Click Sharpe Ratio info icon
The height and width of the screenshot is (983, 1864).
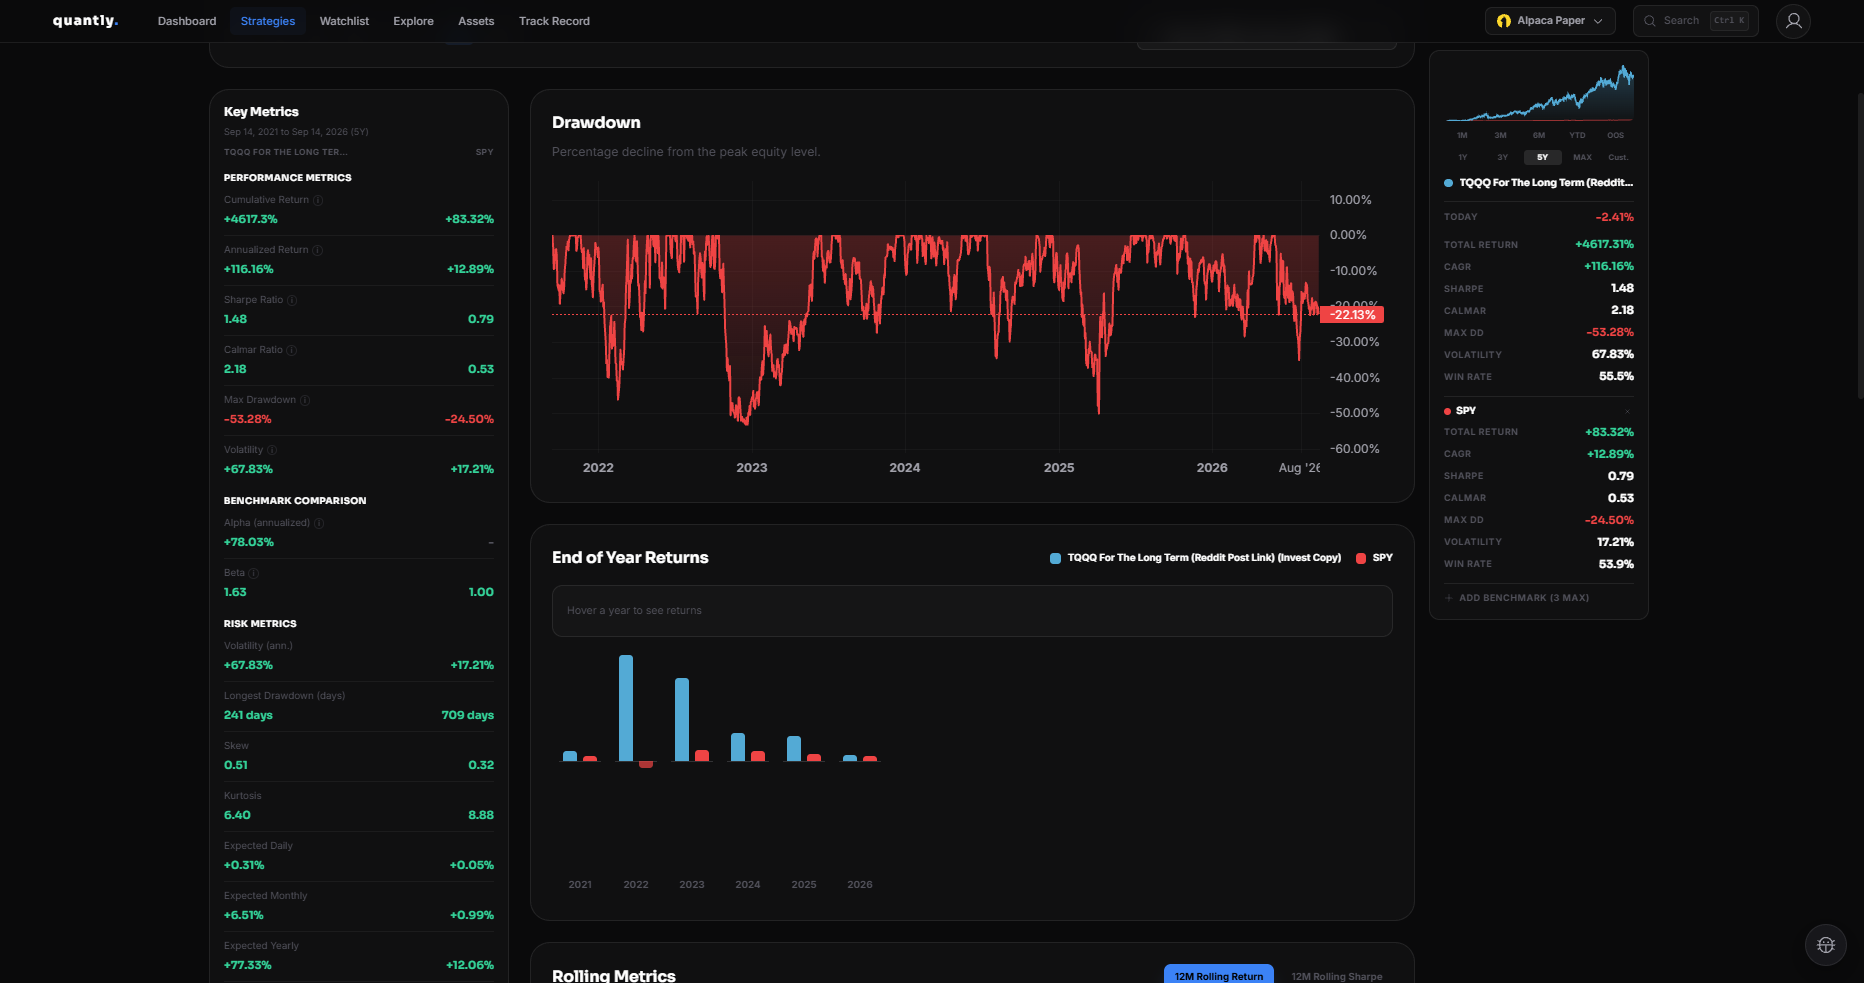[292, 300]
